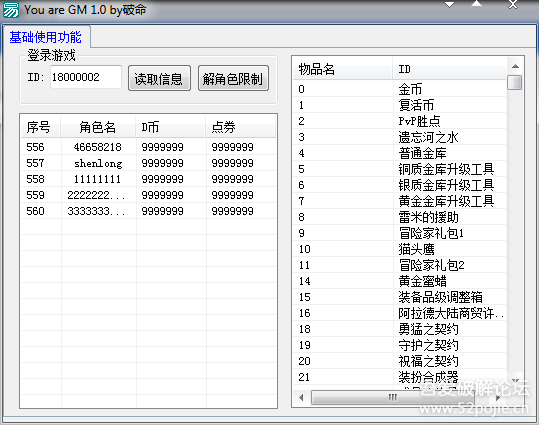Focus the ID input field containing 18000002
Screen dimensions: 539x425
(86, 77)
